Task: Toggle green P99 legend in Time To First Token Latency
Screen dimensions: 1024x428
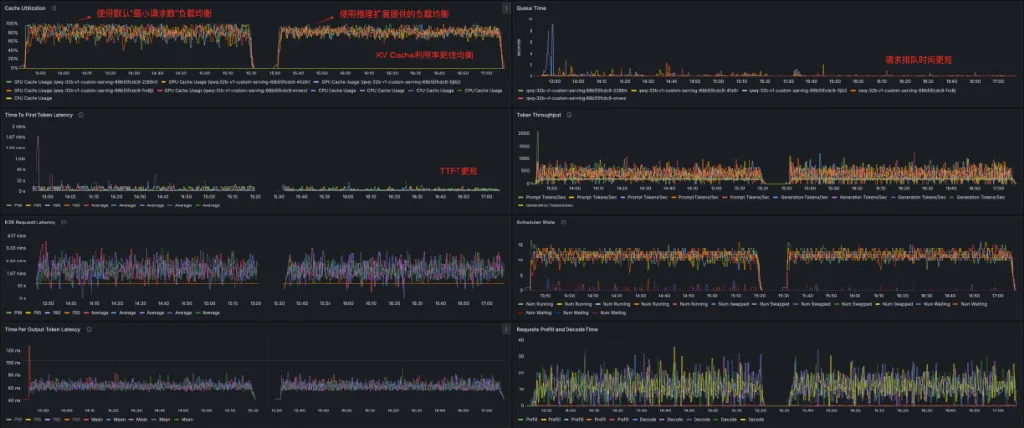Action: point(13,205)
